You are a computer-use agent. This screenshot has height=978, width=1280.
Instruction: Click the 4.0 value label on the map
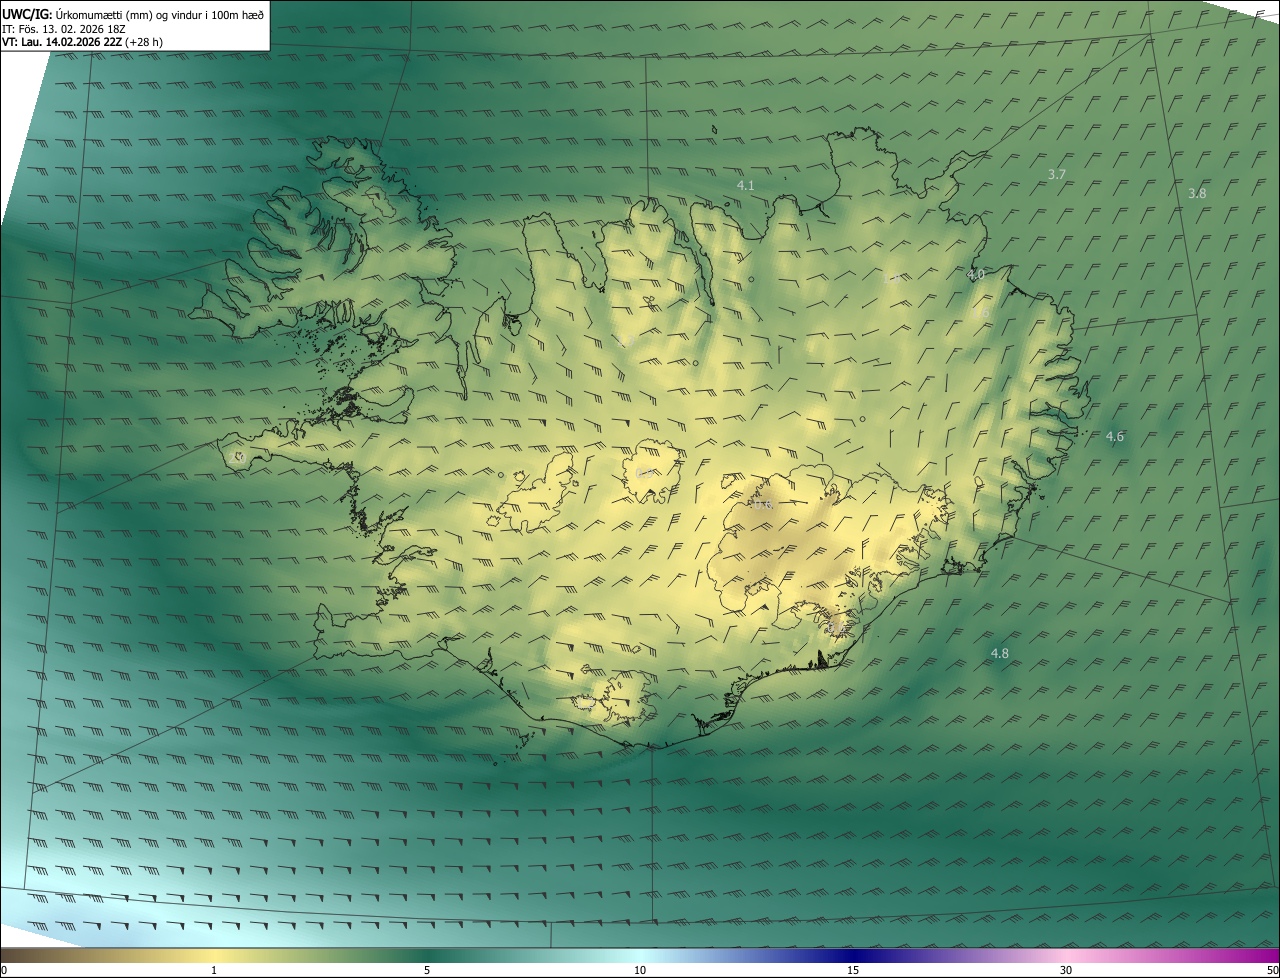976,274
